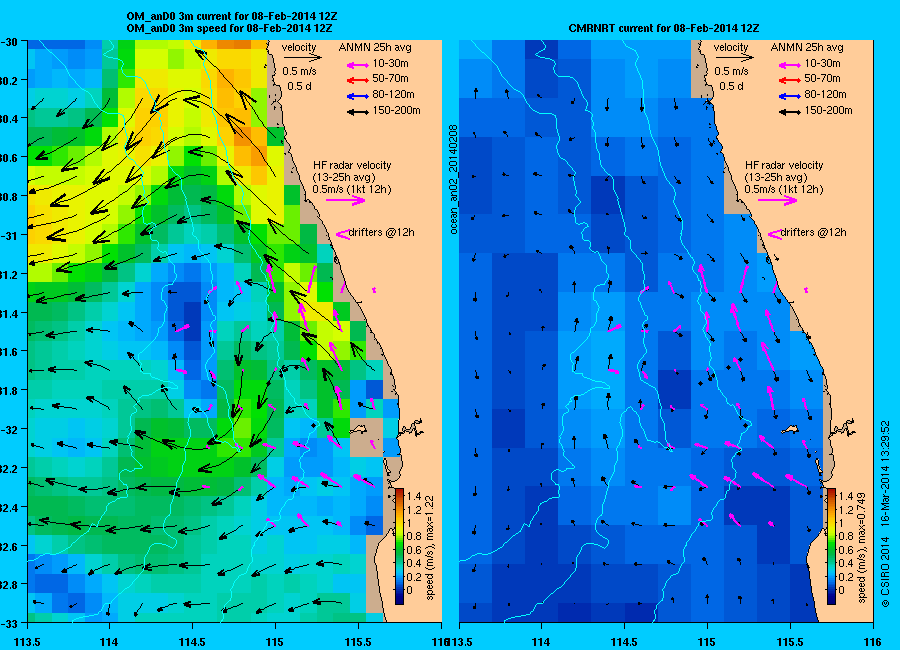Viewport: 900px width, 650px height.
Task: Click the '-31' latitude label on left axis
Action: pyautogui.click(x=10, y=235)
